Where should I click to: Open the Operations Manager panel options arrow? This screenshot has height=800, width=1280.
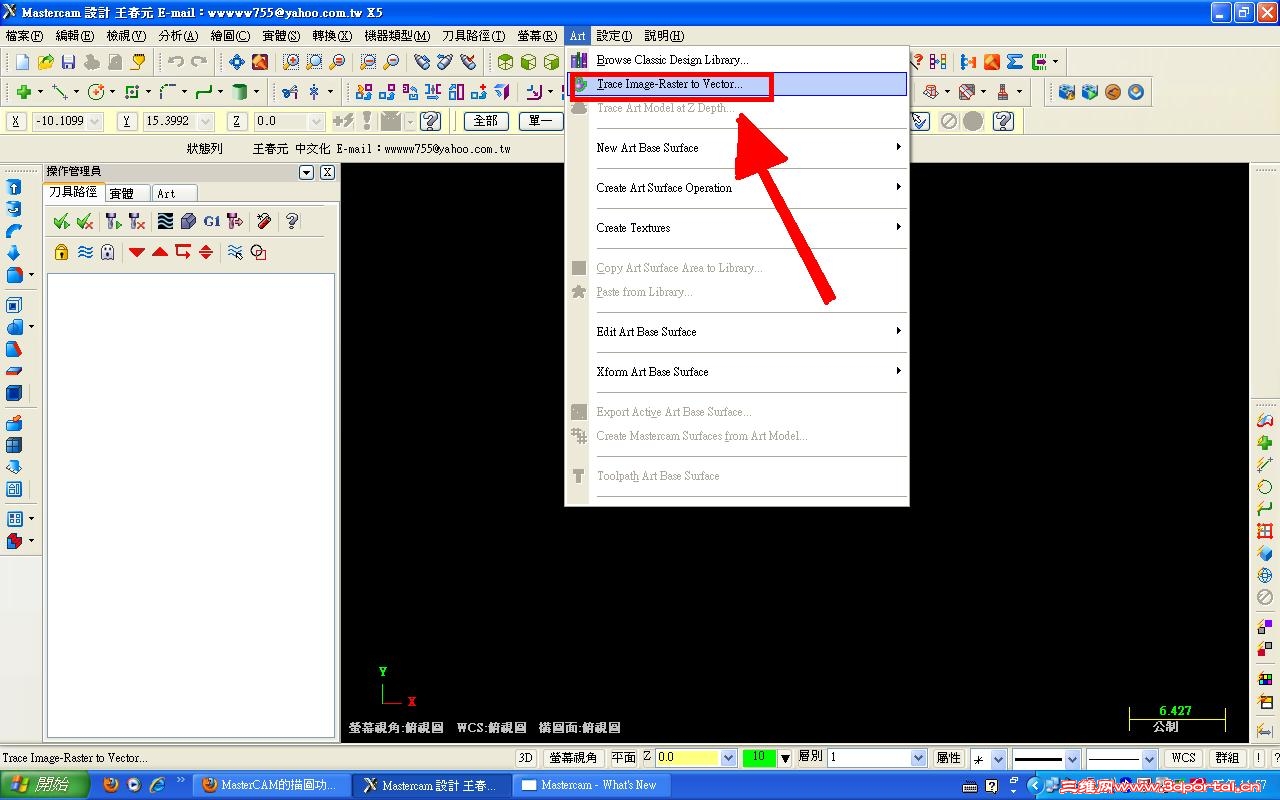point(307,172)
